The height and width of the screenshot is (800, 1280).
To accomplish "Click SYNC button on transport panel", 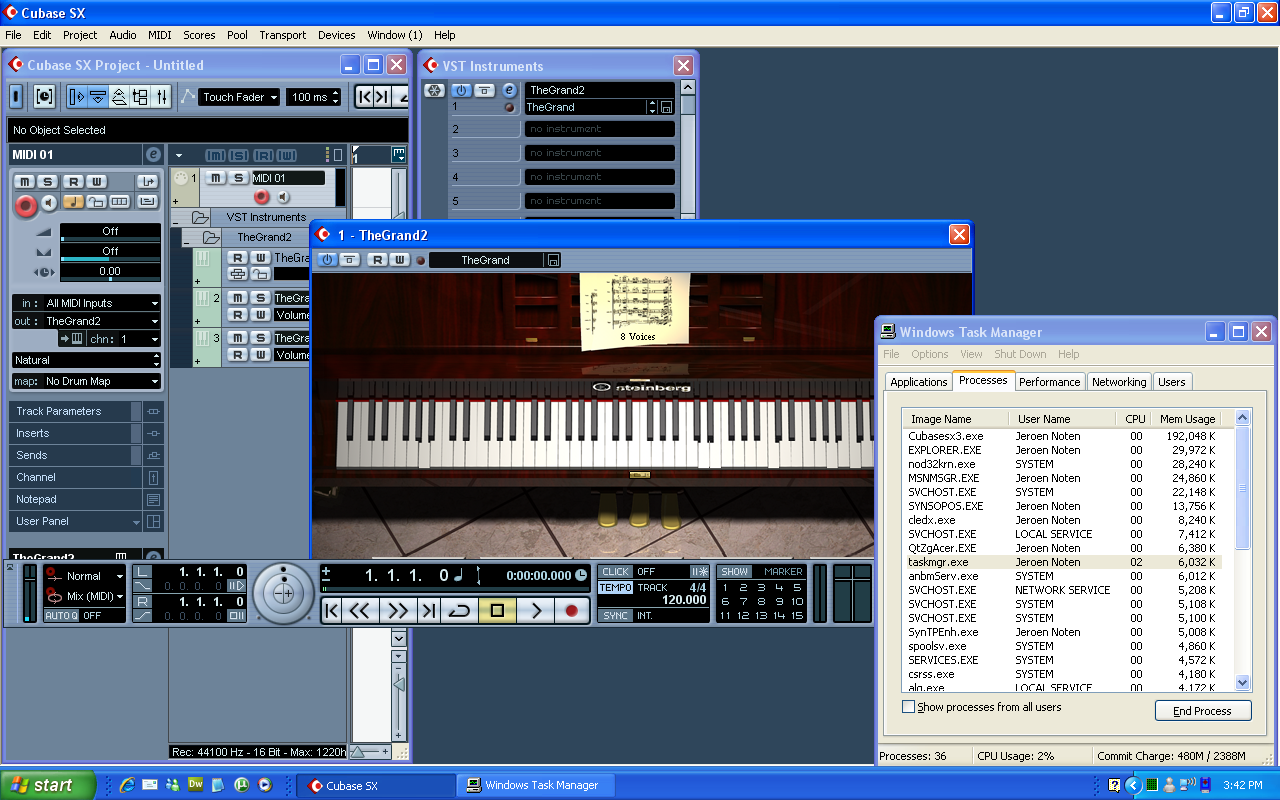I will pos(615,615).
